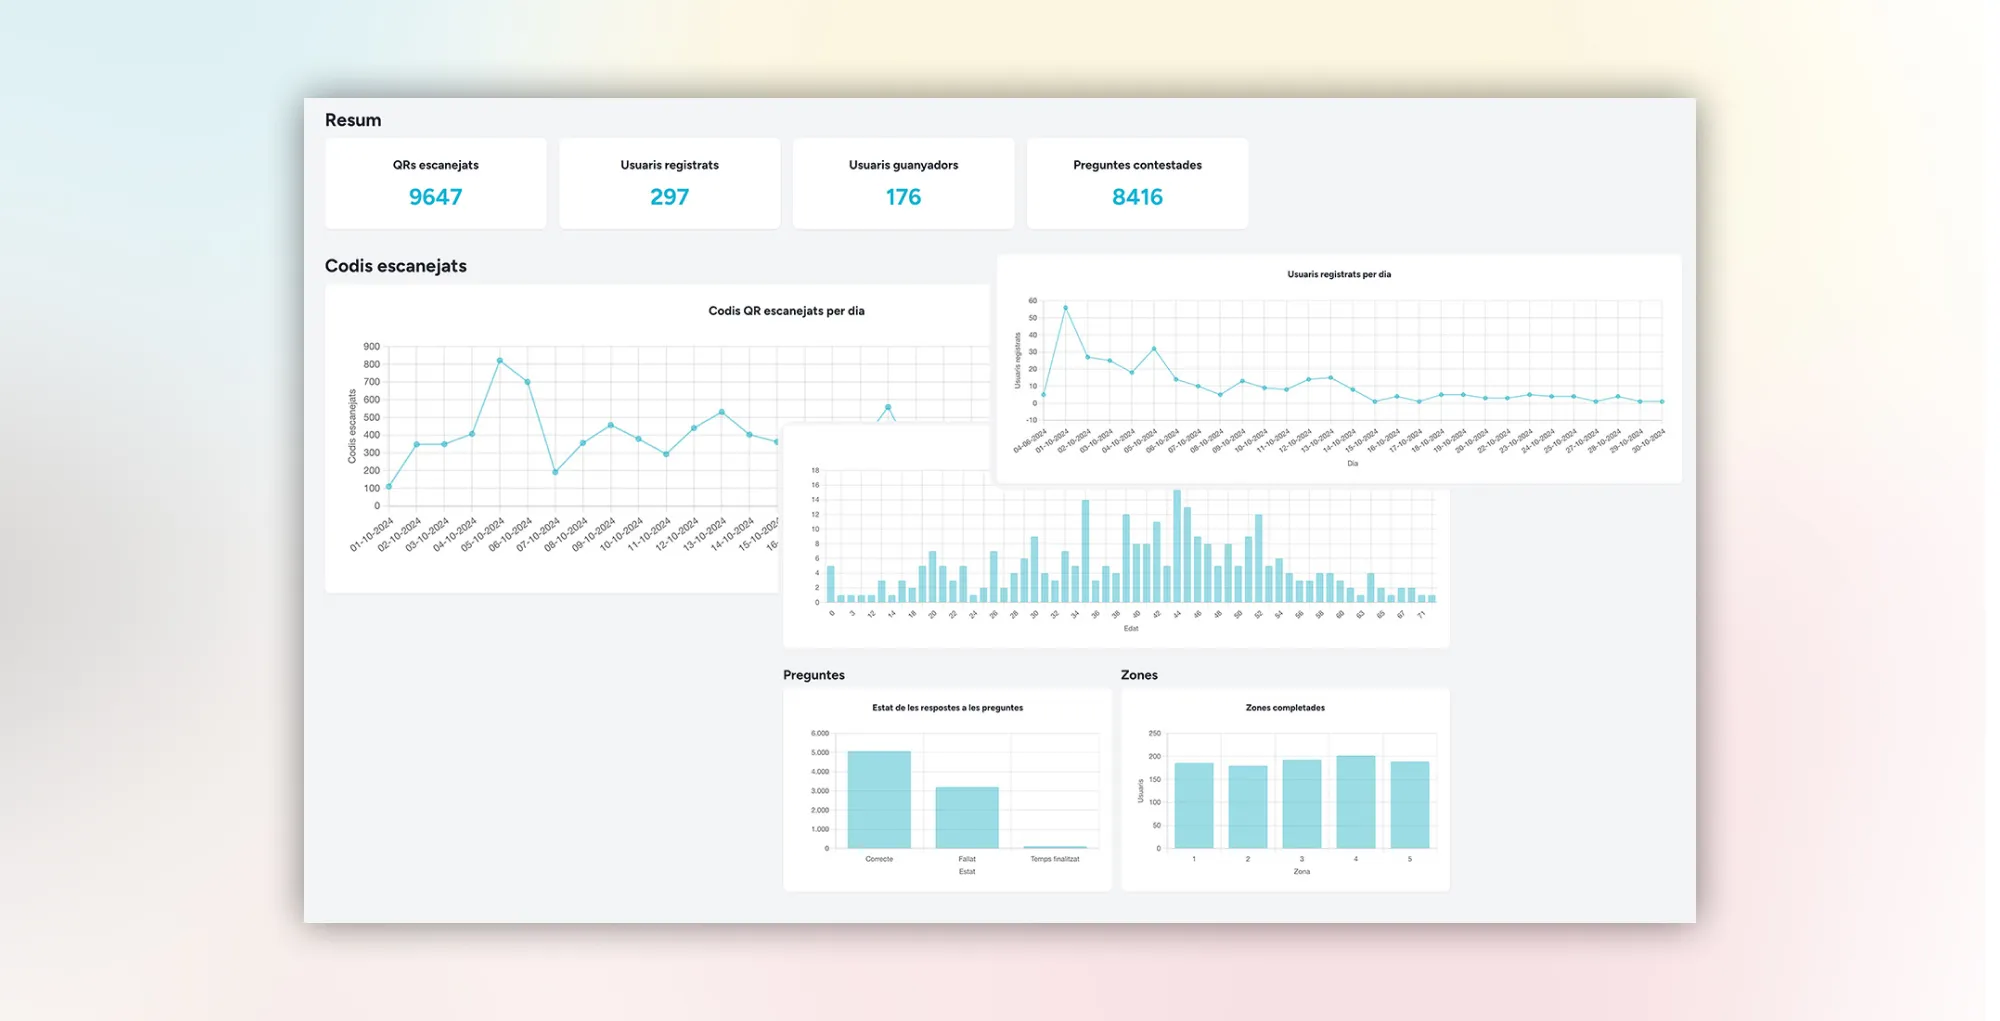Click the value 9647

pos(435,197)
